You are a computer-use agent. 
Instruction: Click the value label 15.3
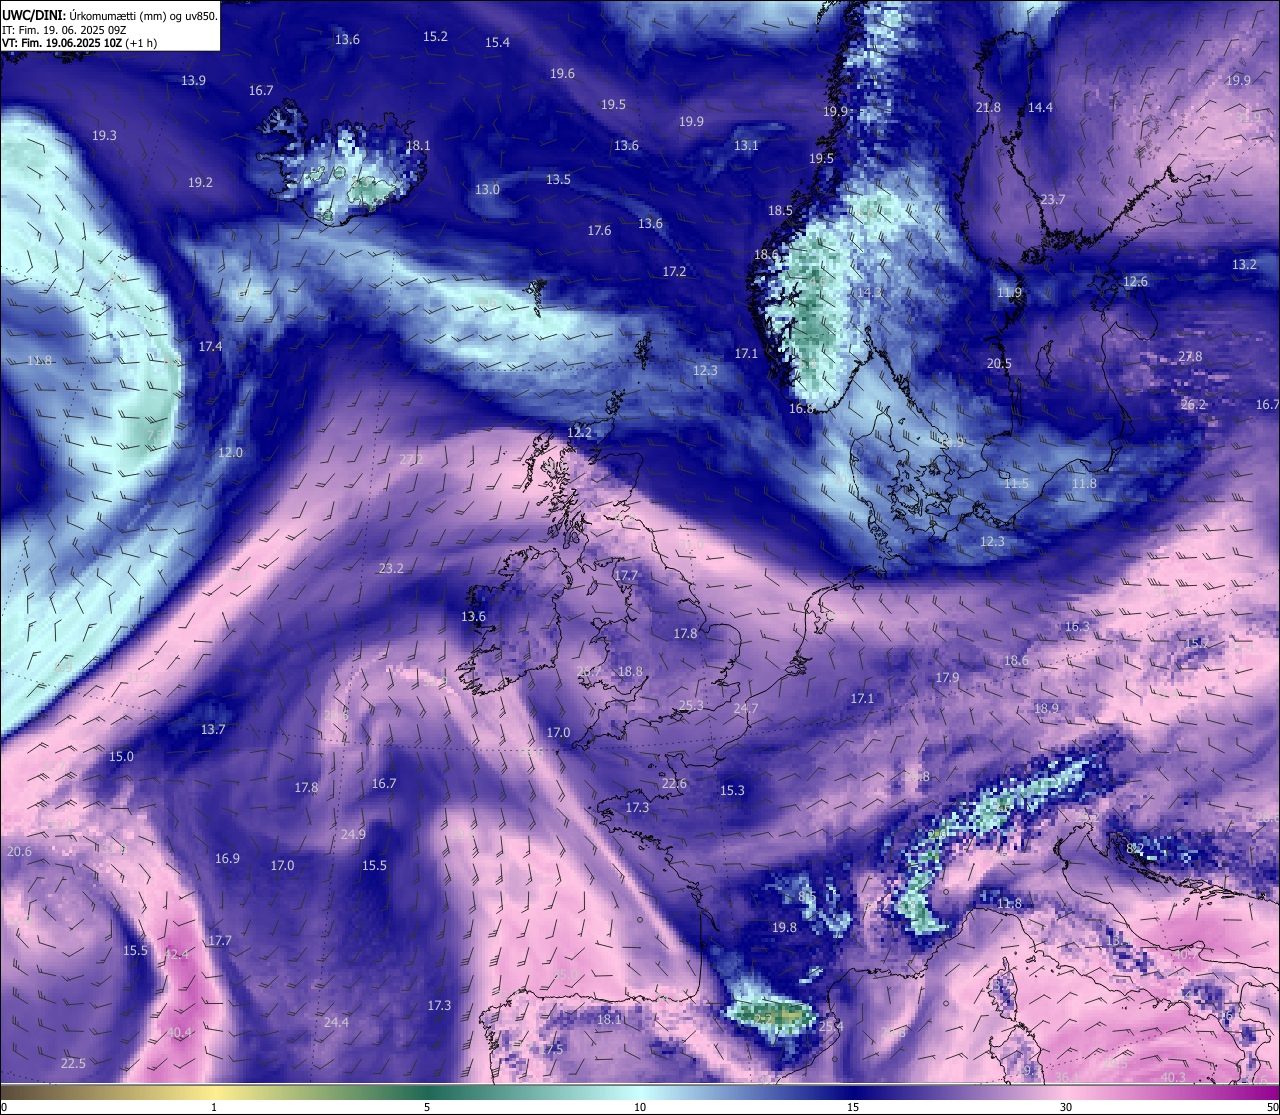tap(732, 790)
